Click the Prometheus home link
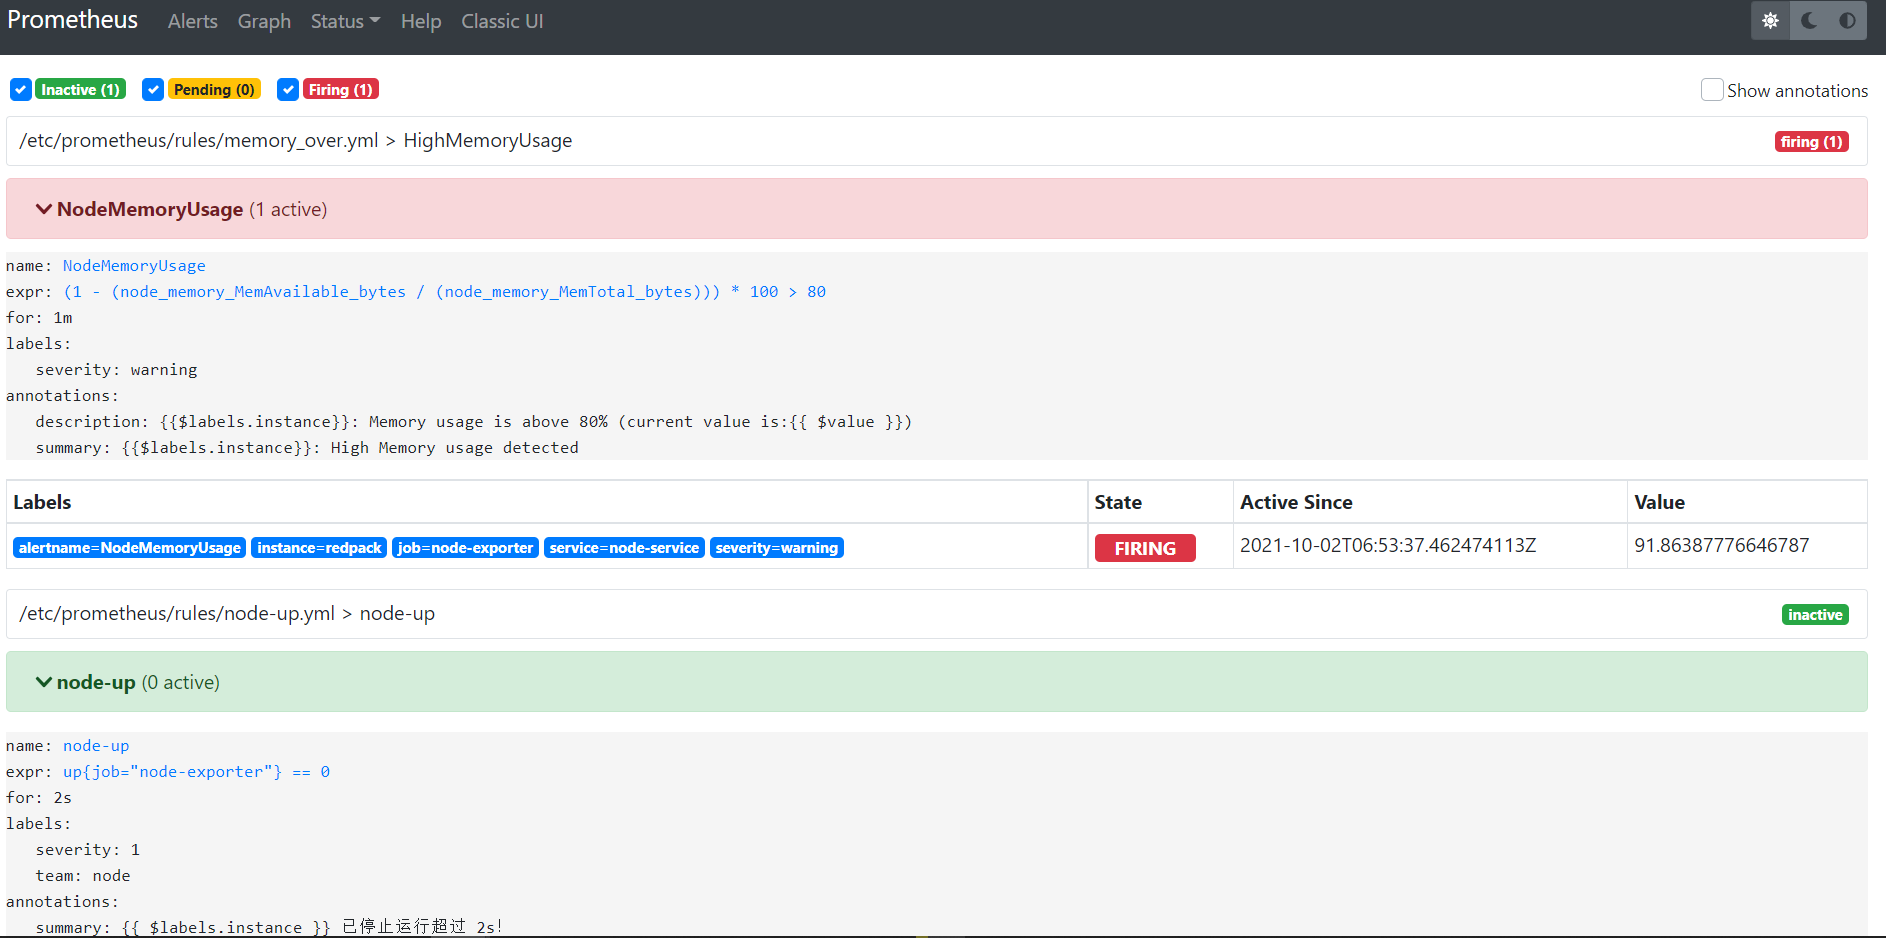Screen dimensions: 1886x938 (72, 19)
